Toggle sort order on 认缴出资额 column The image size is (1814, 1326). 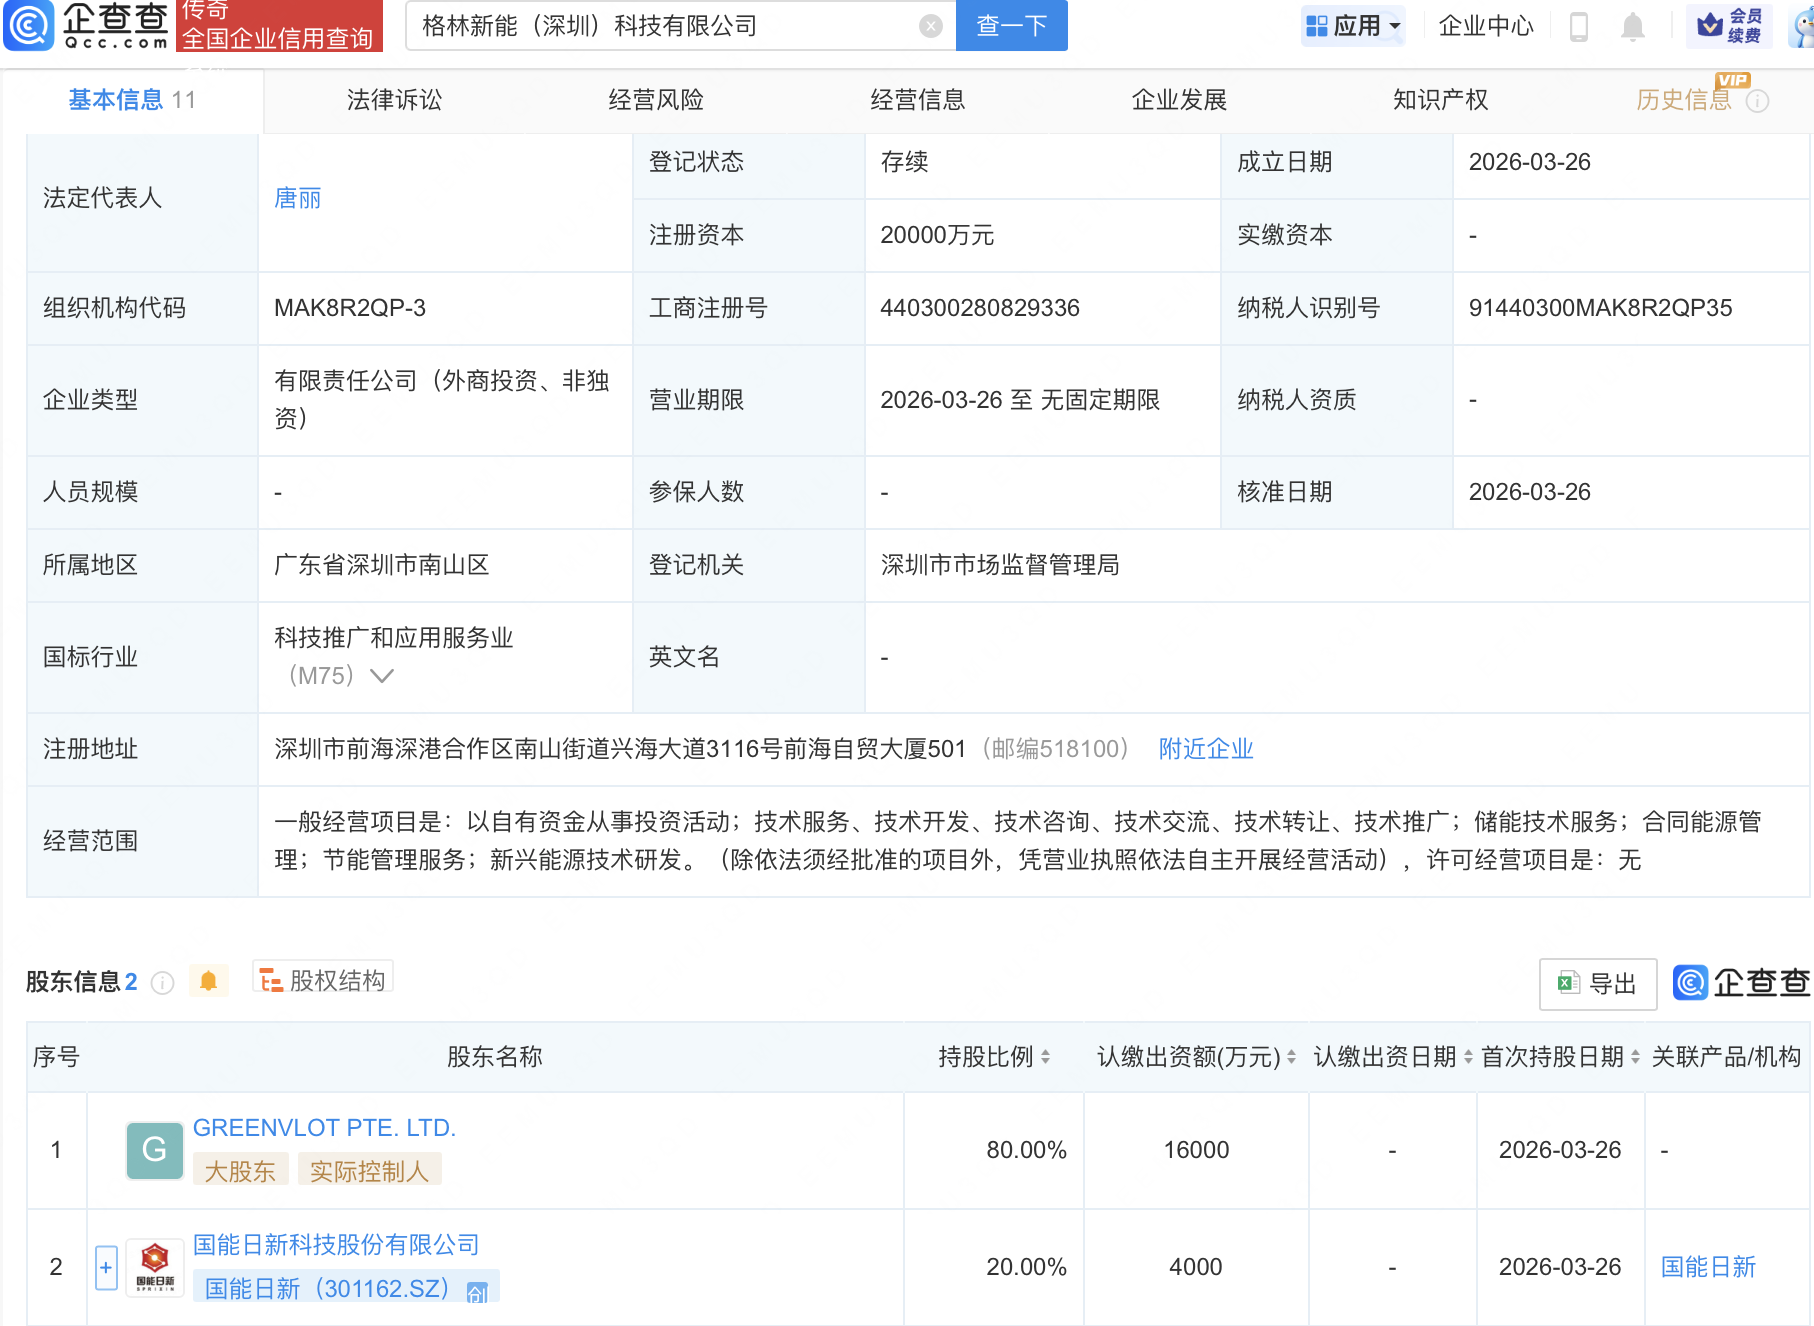point(1290,1057)
